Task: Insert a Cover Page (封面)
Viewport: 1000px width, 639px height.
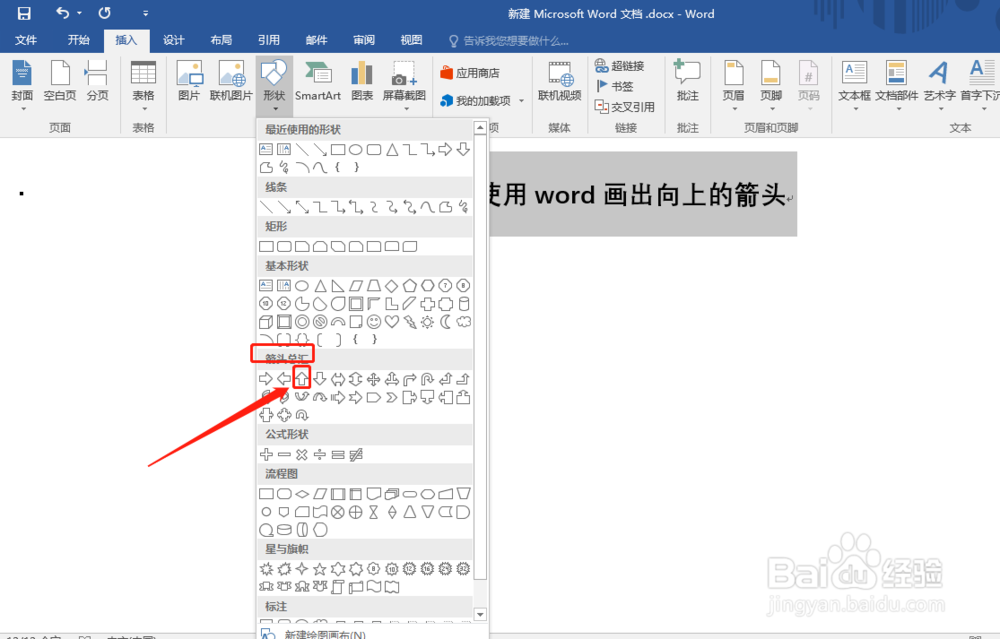Action: tap(22, 80)
